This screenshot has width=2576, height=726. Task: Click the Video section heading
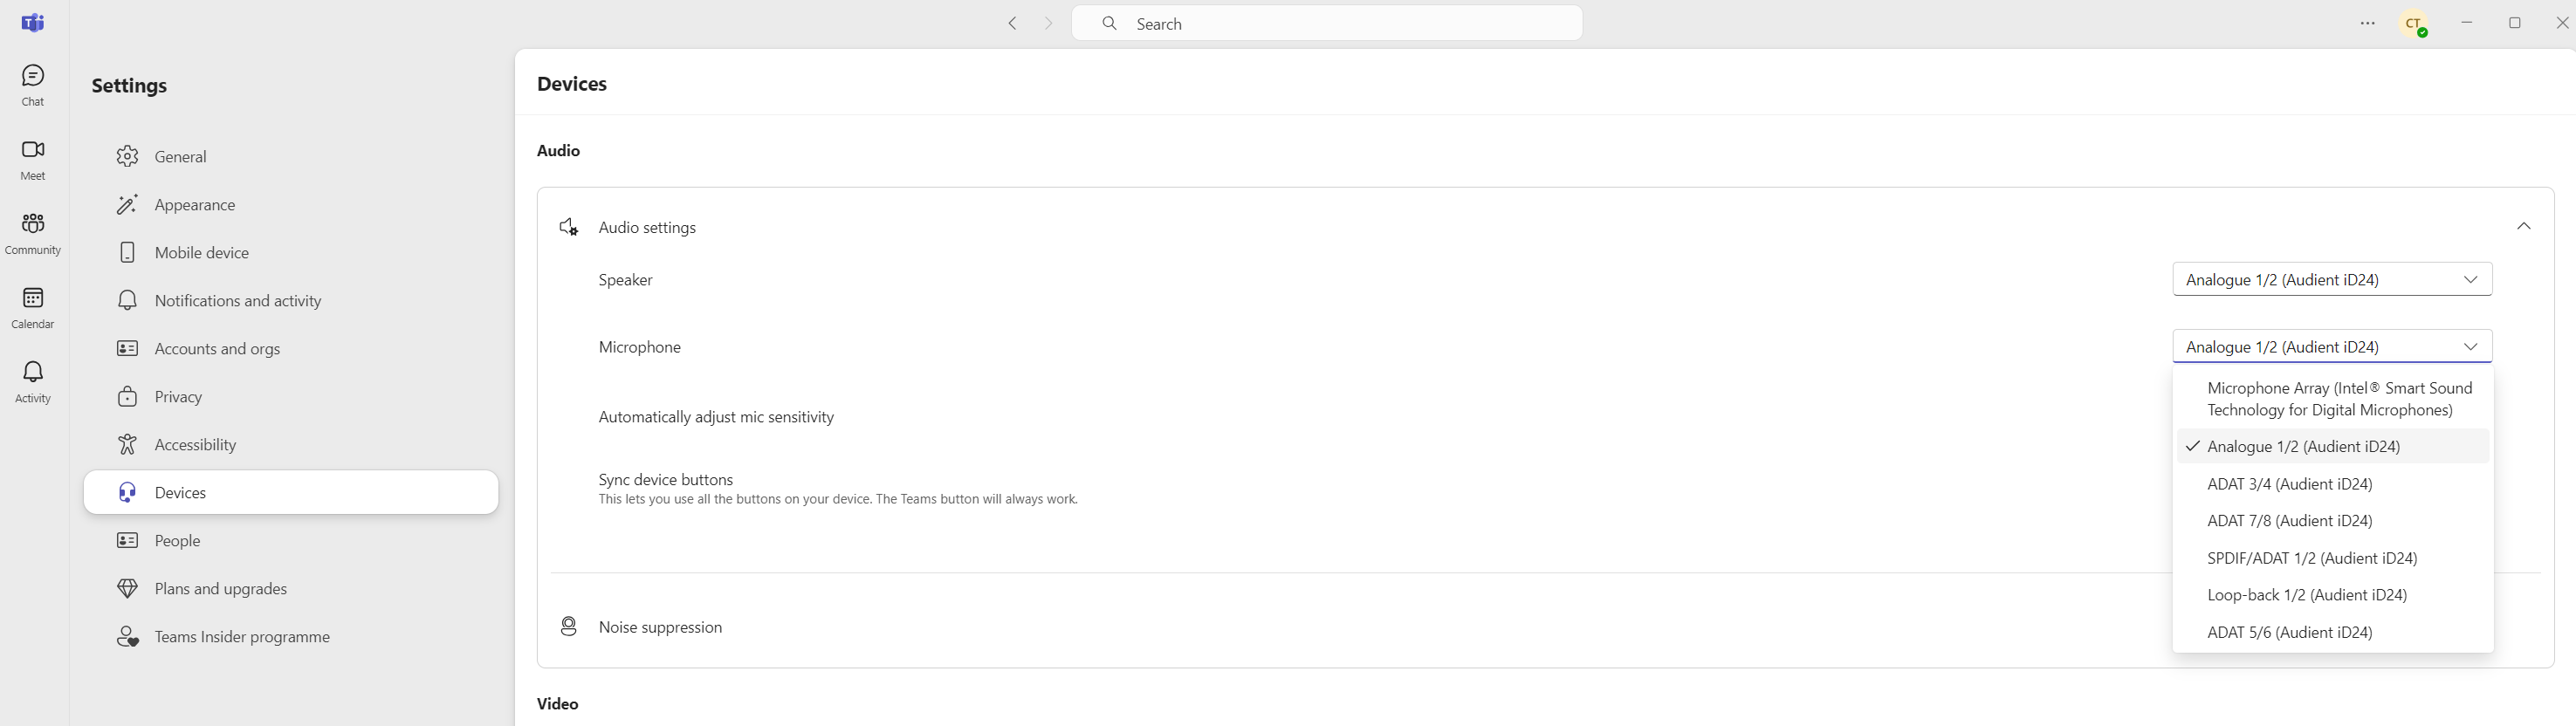558,704
